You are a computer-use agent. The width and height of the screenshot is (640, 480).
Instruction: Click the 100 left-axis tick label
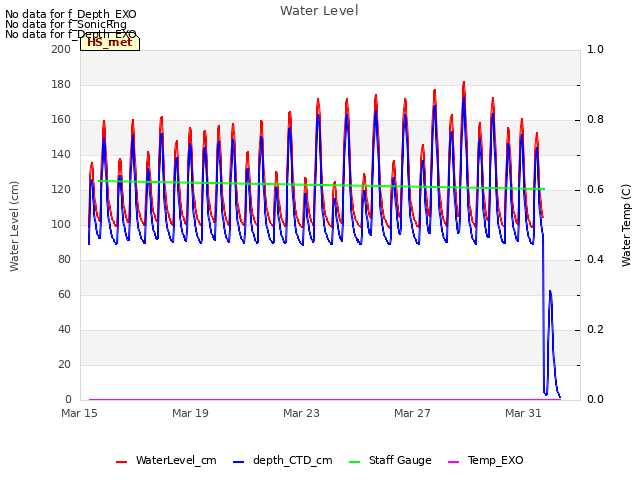(x=61, y=224)
